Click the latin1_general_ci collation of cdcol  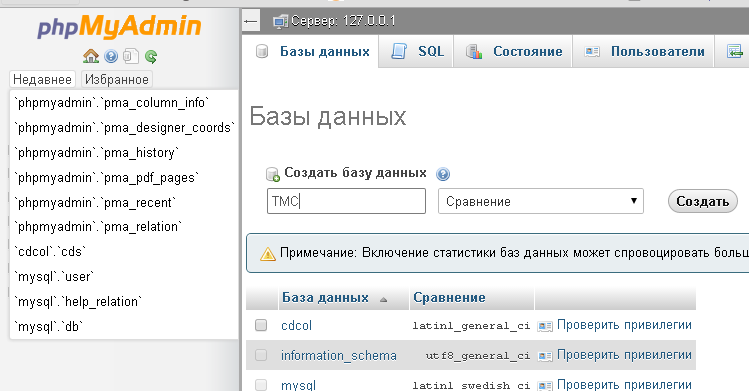point(471,326)
